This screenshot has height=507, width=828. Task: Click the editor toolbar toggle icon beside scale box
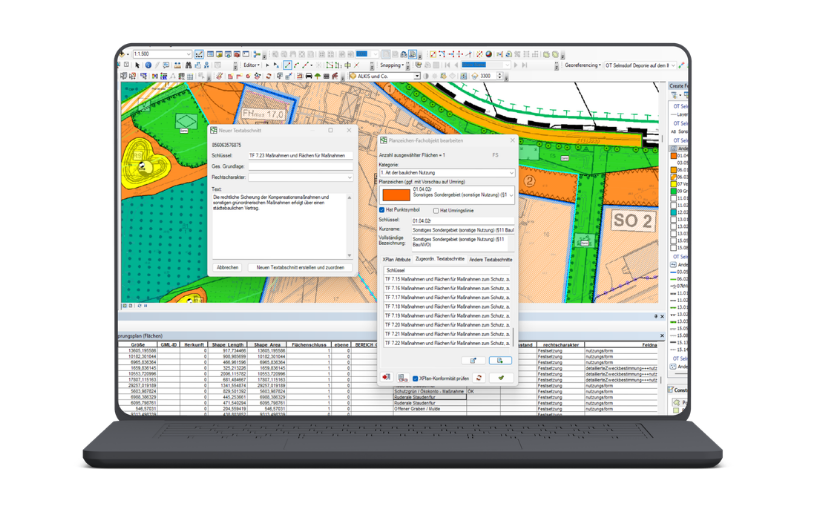click(x=199, y=54)
